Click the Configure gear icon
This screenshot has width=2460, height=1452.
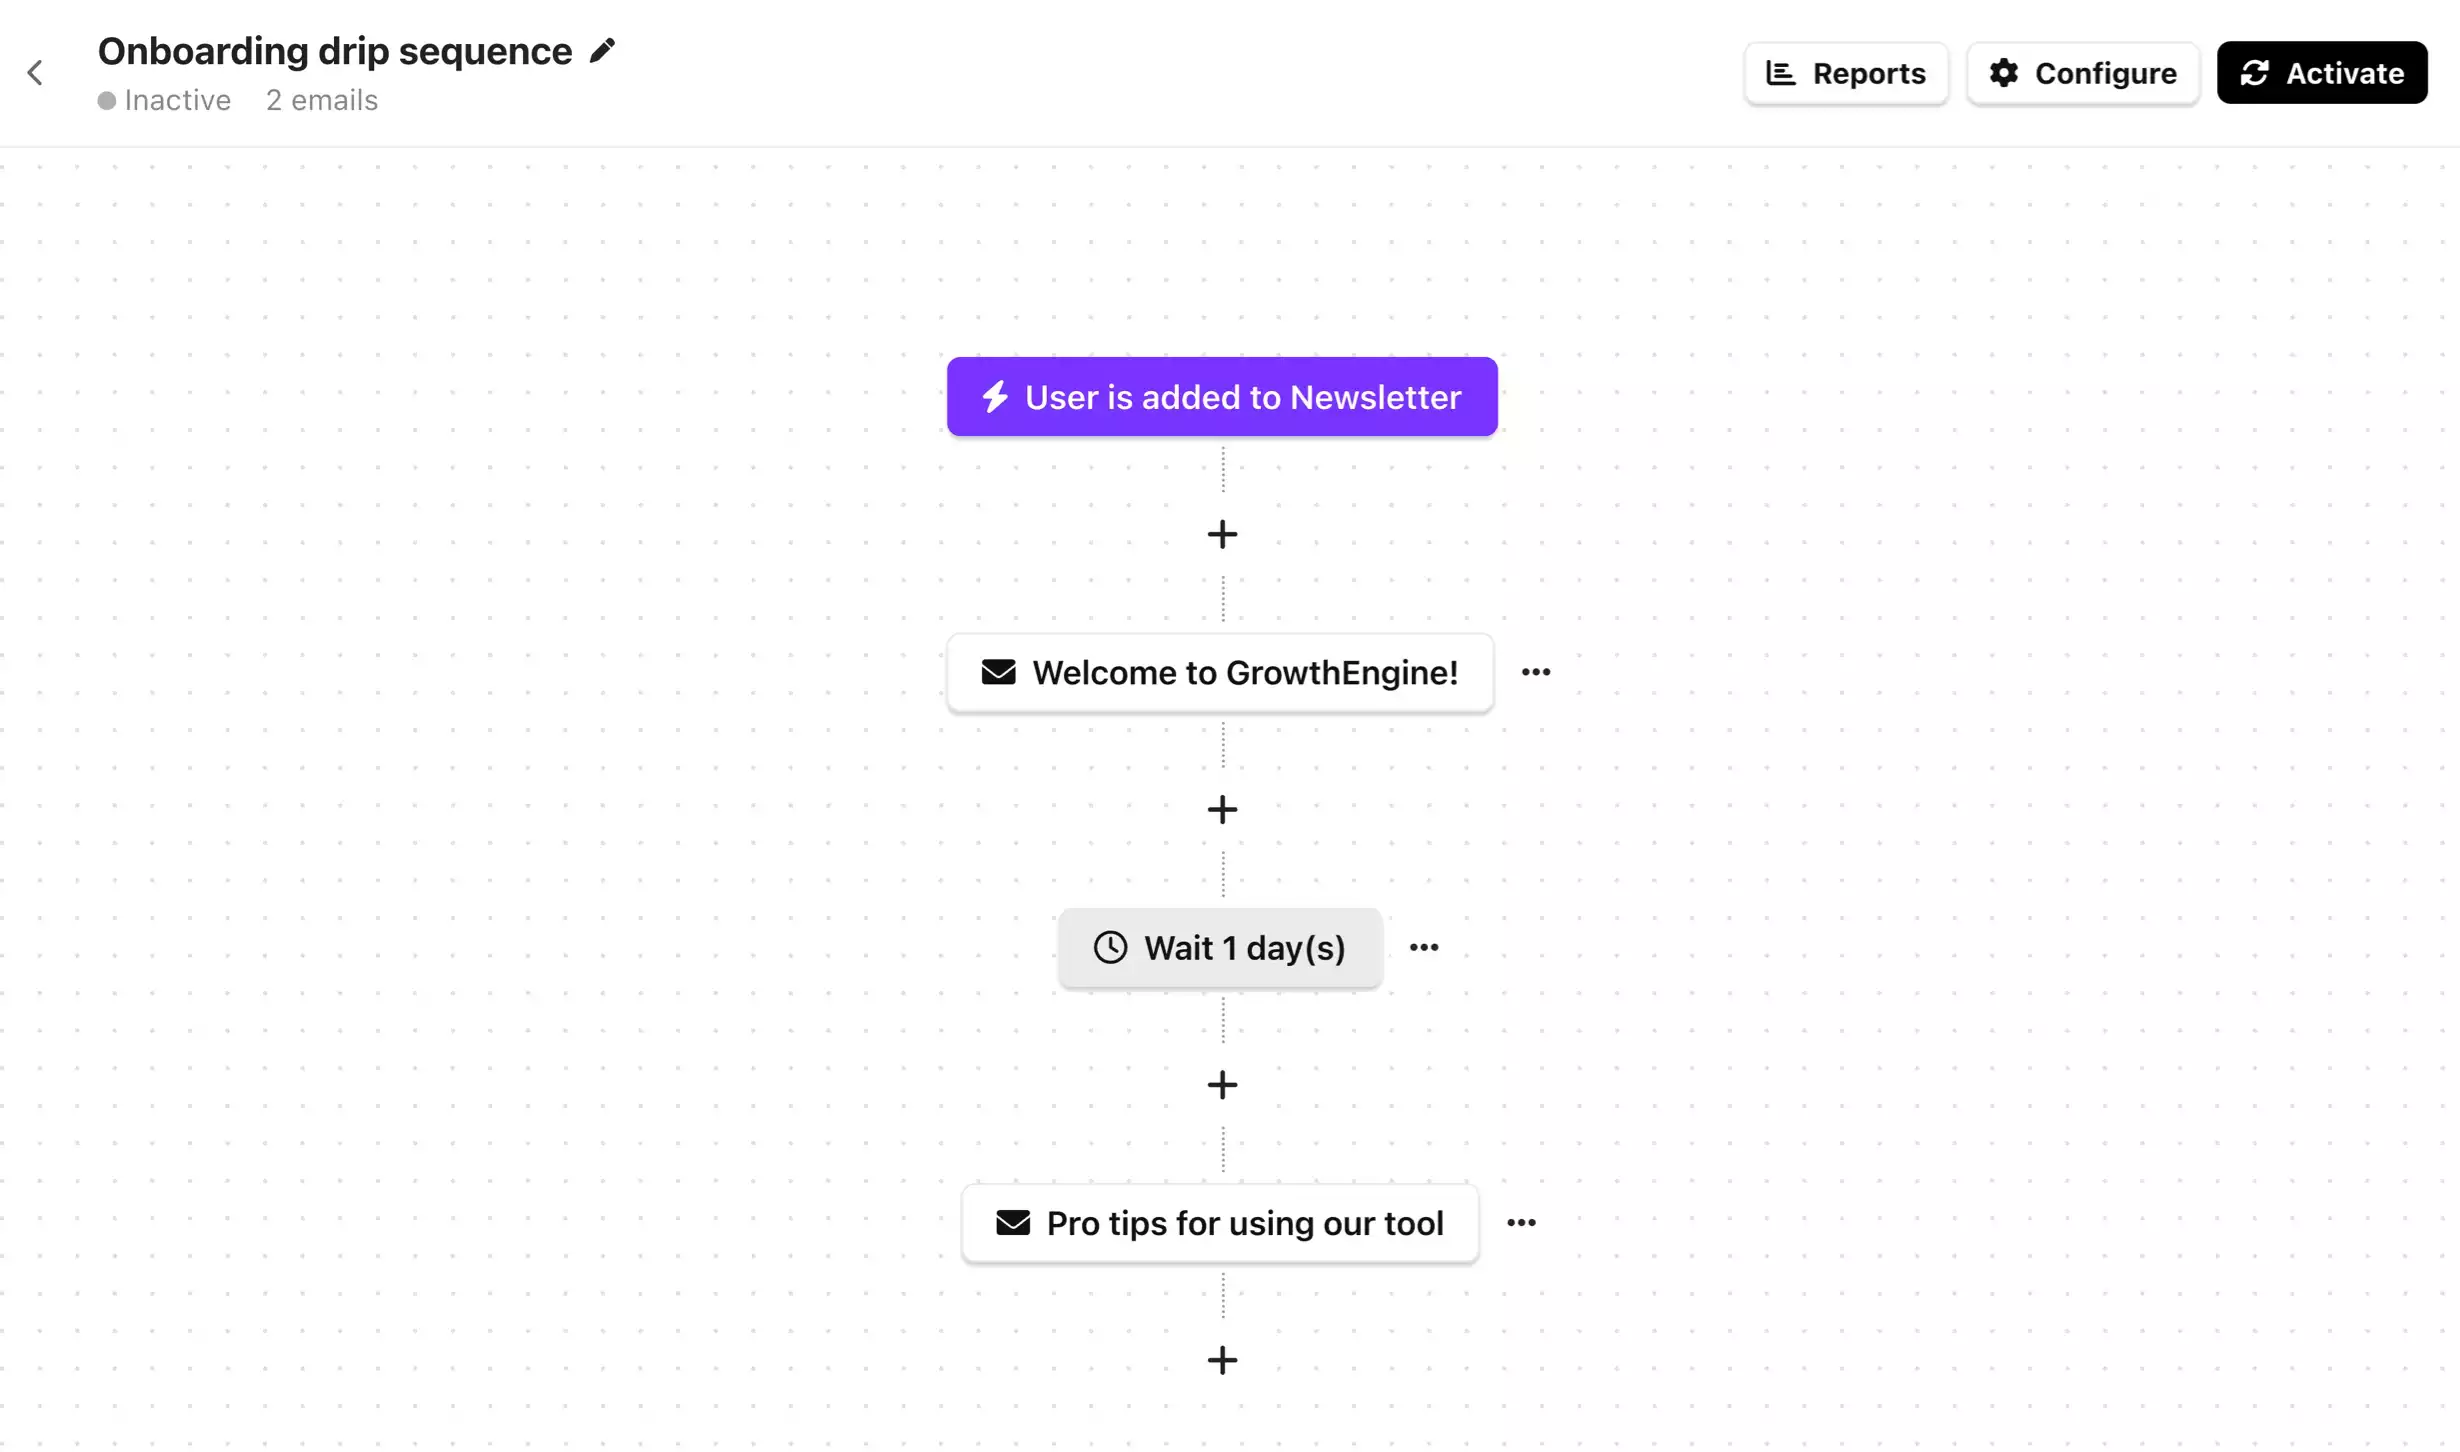2004,71
